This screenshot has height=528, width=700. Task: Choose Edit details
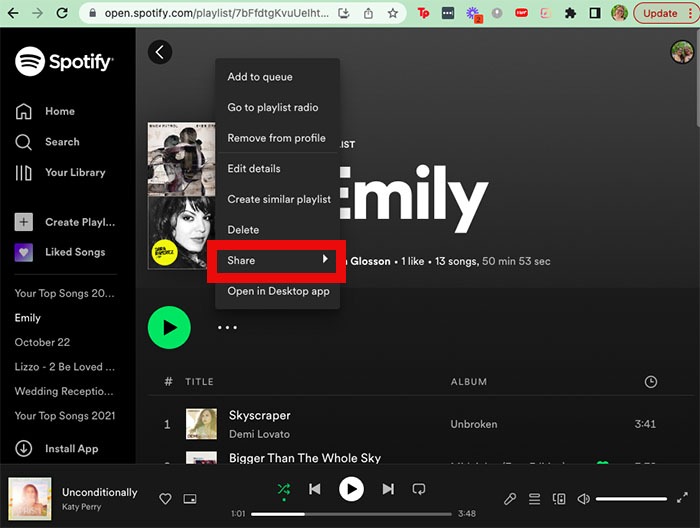point(277,169)
